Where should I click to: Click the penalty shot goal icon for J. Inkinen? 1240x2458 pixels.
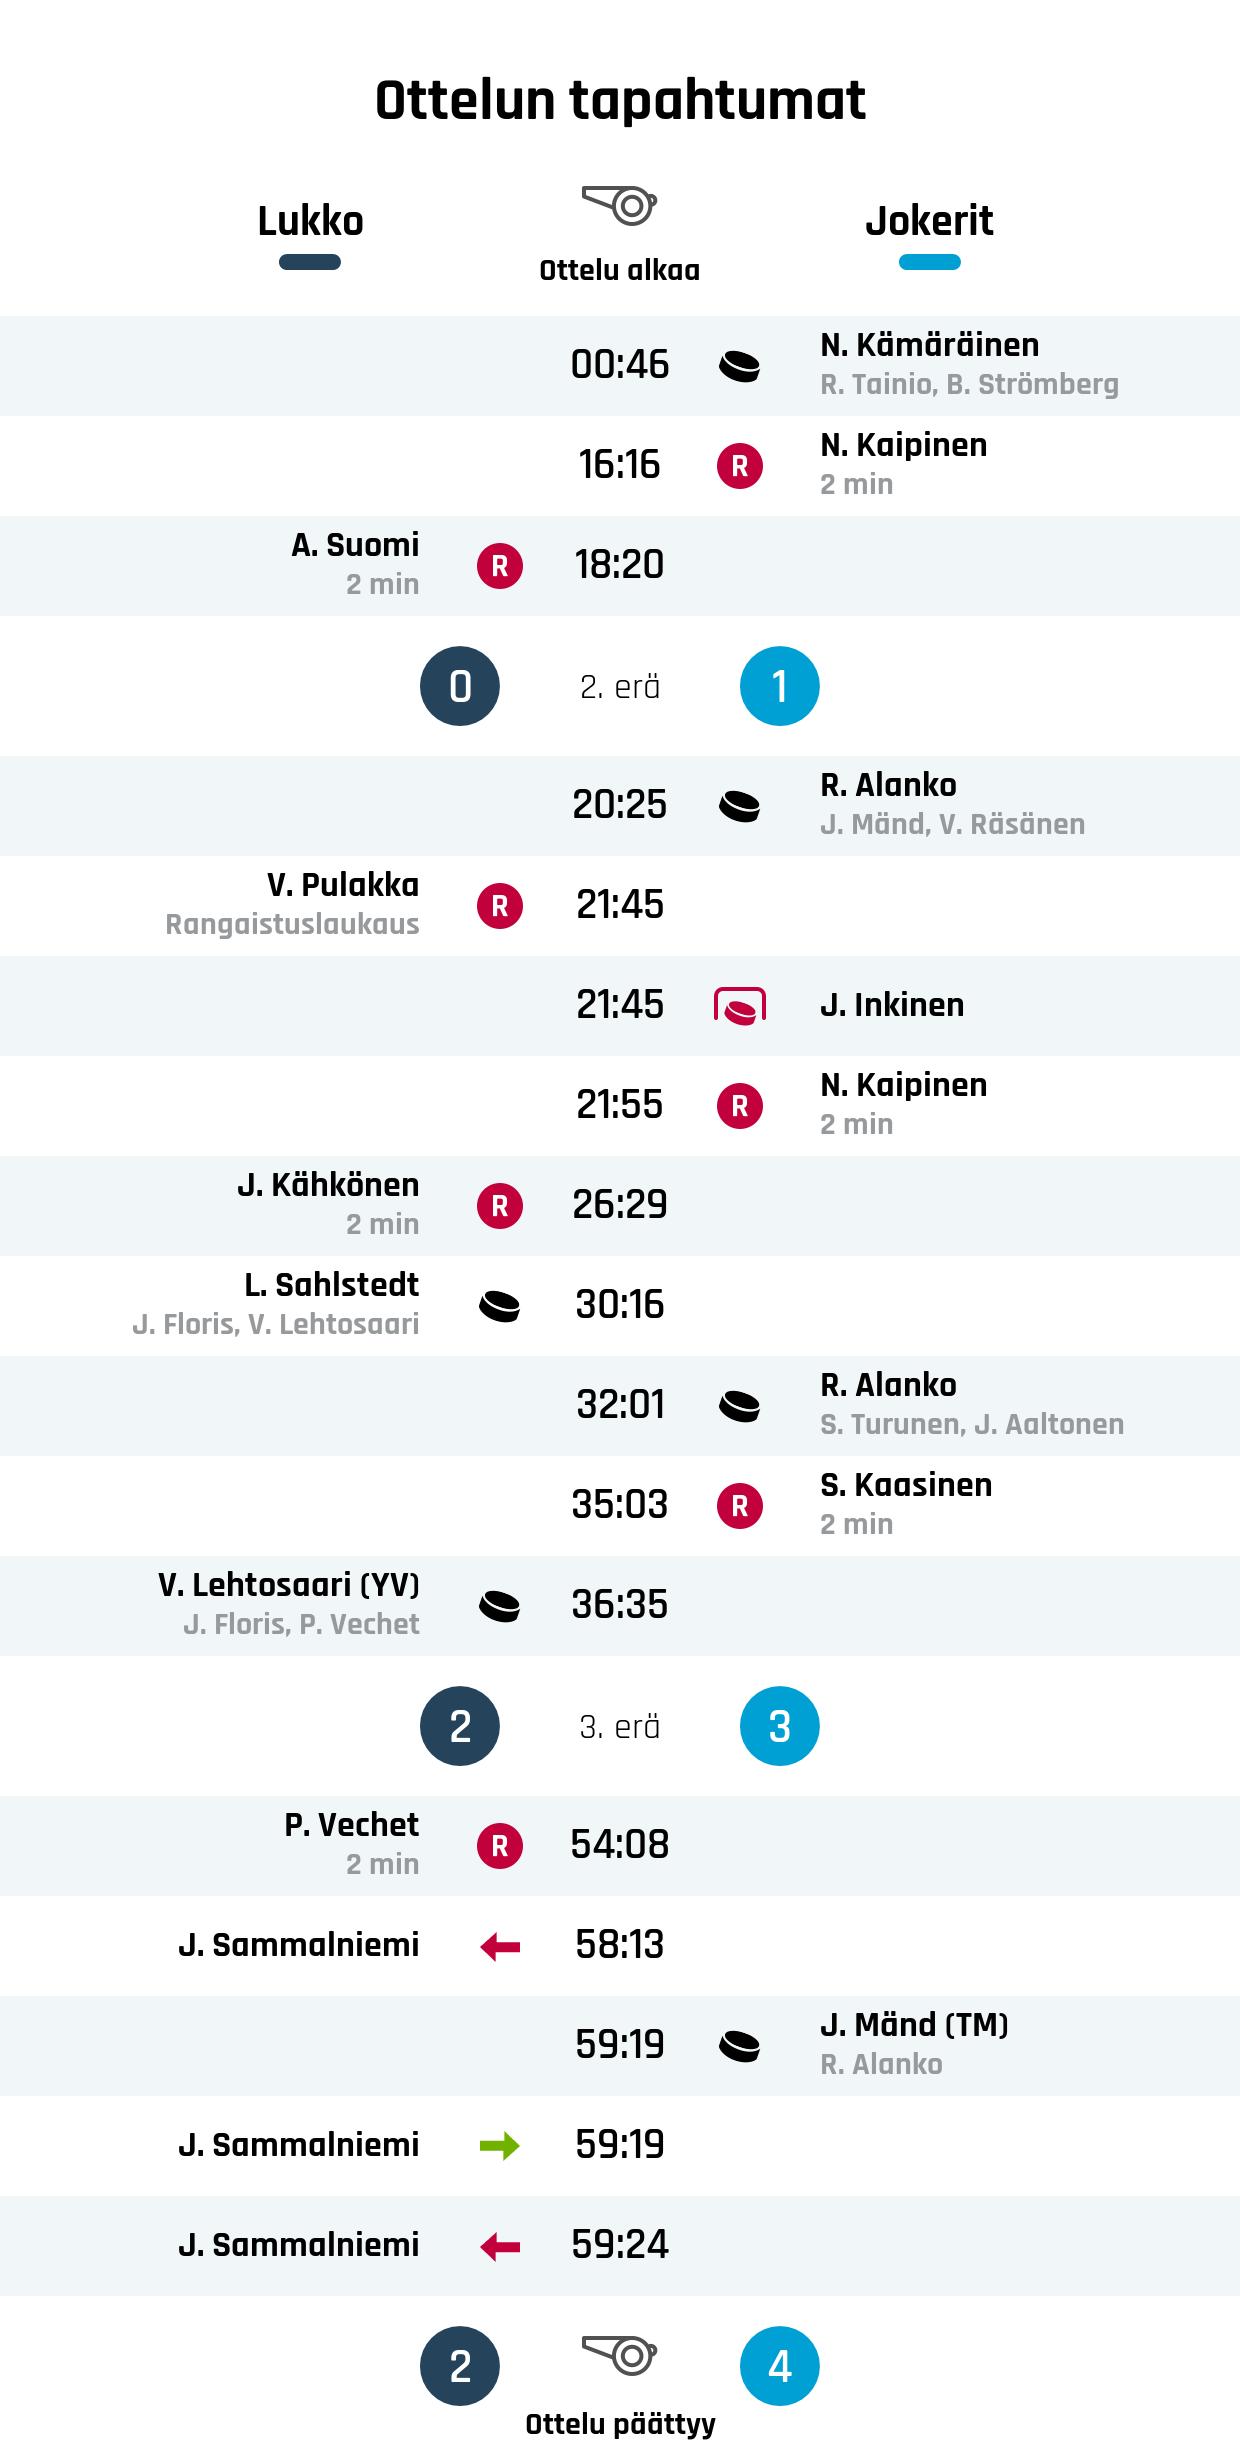point(739,1005)
